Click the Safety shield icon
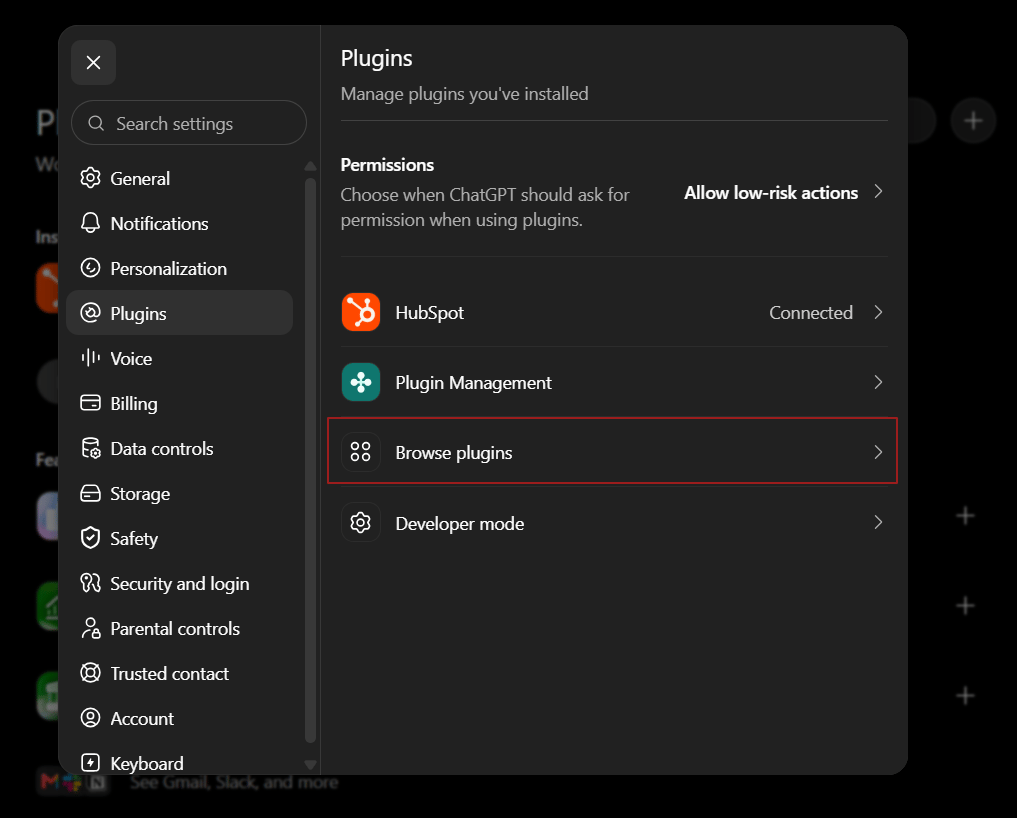The image size is (1017, 818). 90,538
